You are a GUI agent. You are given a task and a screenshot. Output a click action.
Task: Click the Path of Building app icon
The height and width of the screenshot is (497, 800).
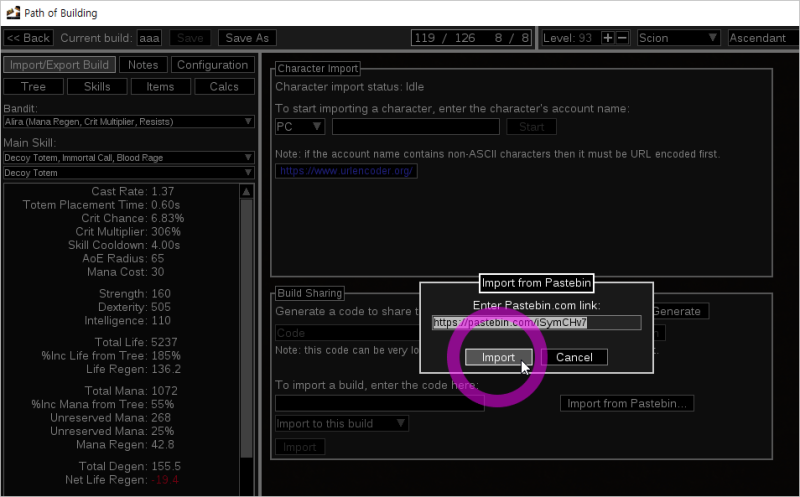[x=13, y=12]
